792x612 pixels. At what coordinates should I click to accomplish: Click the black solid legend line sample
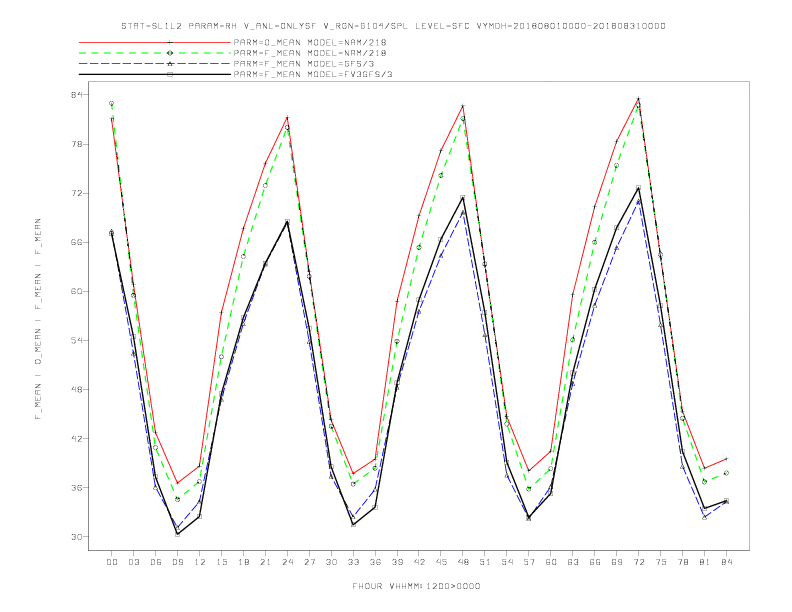[x=155, y=74]
